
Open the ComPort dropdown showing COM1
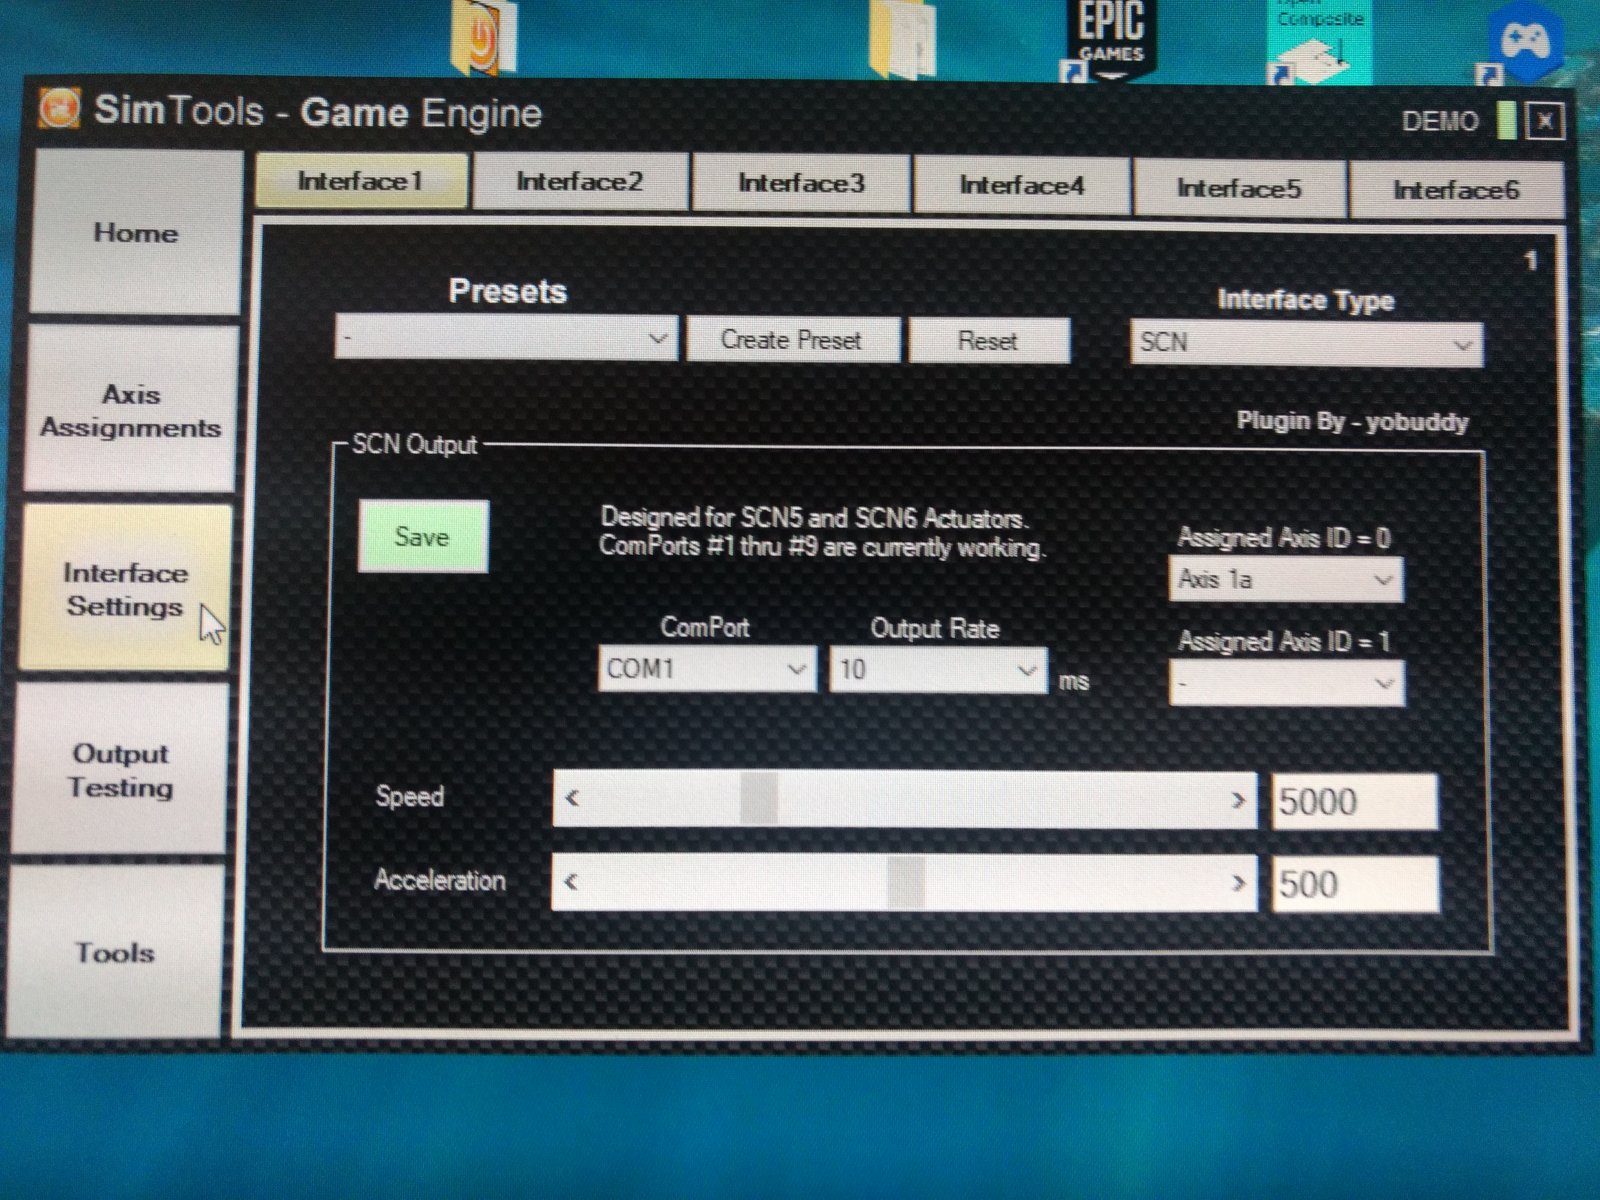707,668
